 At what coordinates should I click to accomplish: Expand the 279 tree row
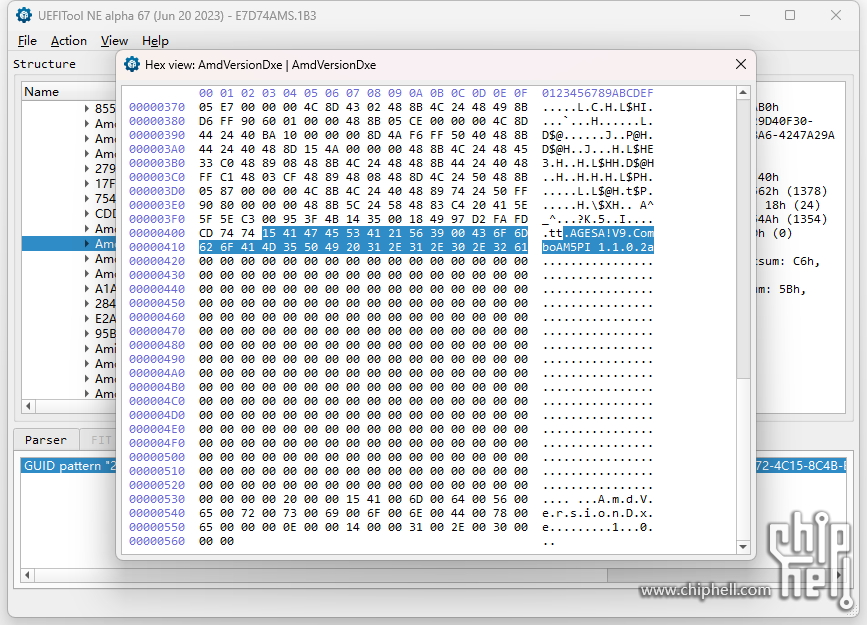click(87, 169)
